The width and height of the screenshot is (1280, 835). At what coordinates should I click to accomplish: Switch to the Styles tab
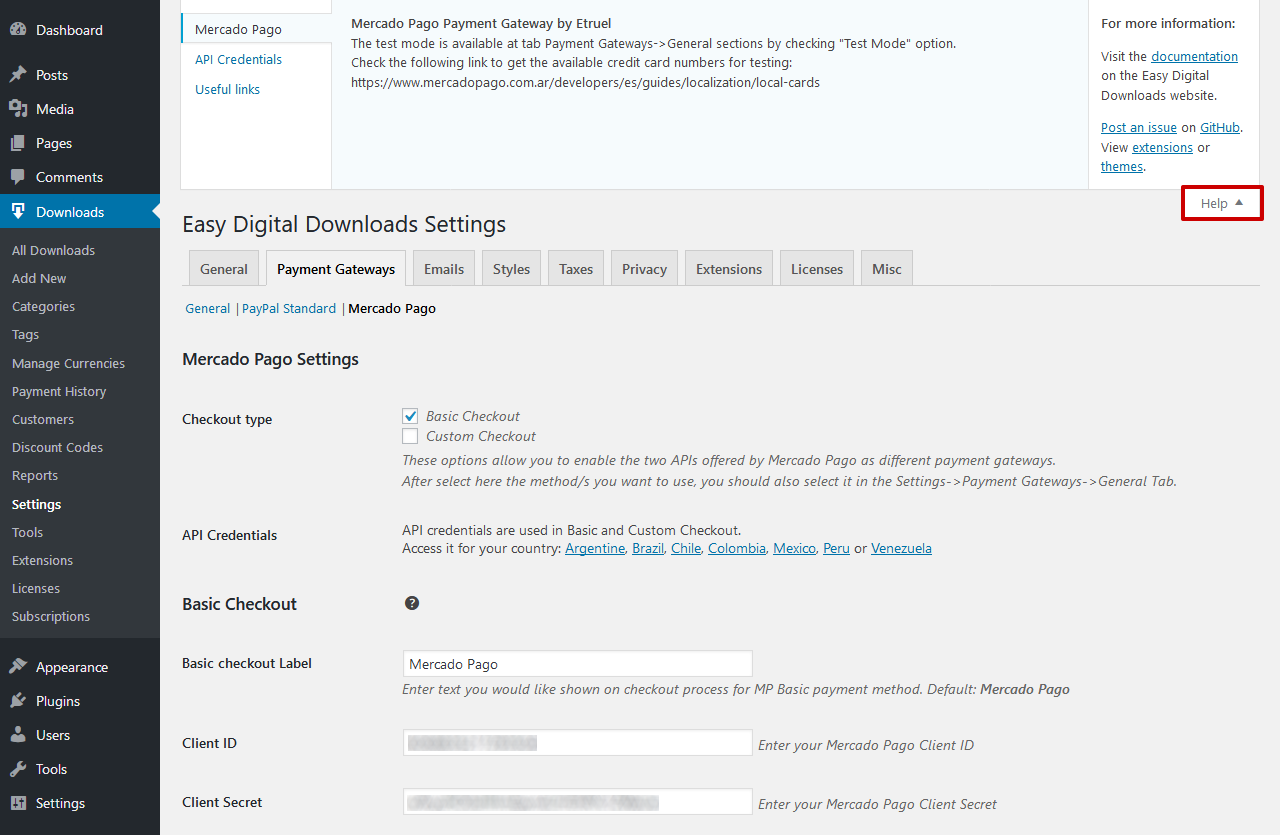511,269
